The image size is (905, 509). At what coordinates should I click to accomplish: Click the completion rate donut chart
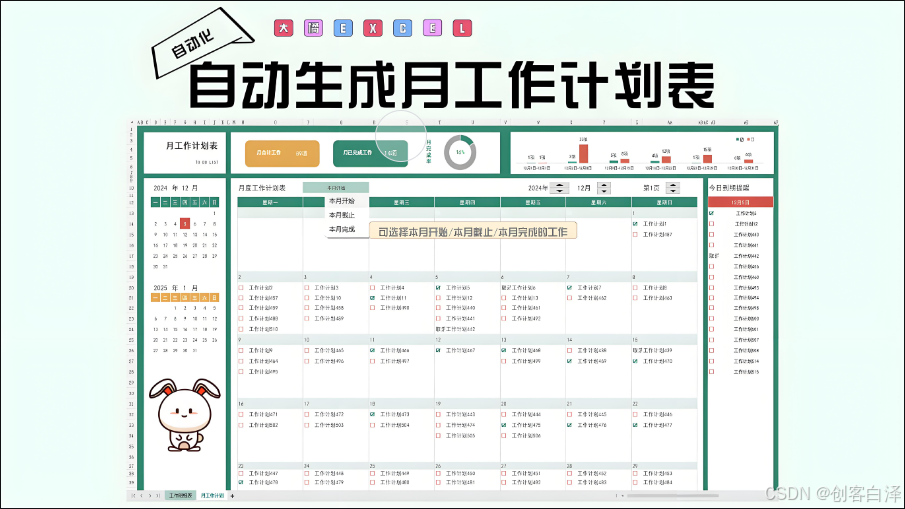click(460, 152)
